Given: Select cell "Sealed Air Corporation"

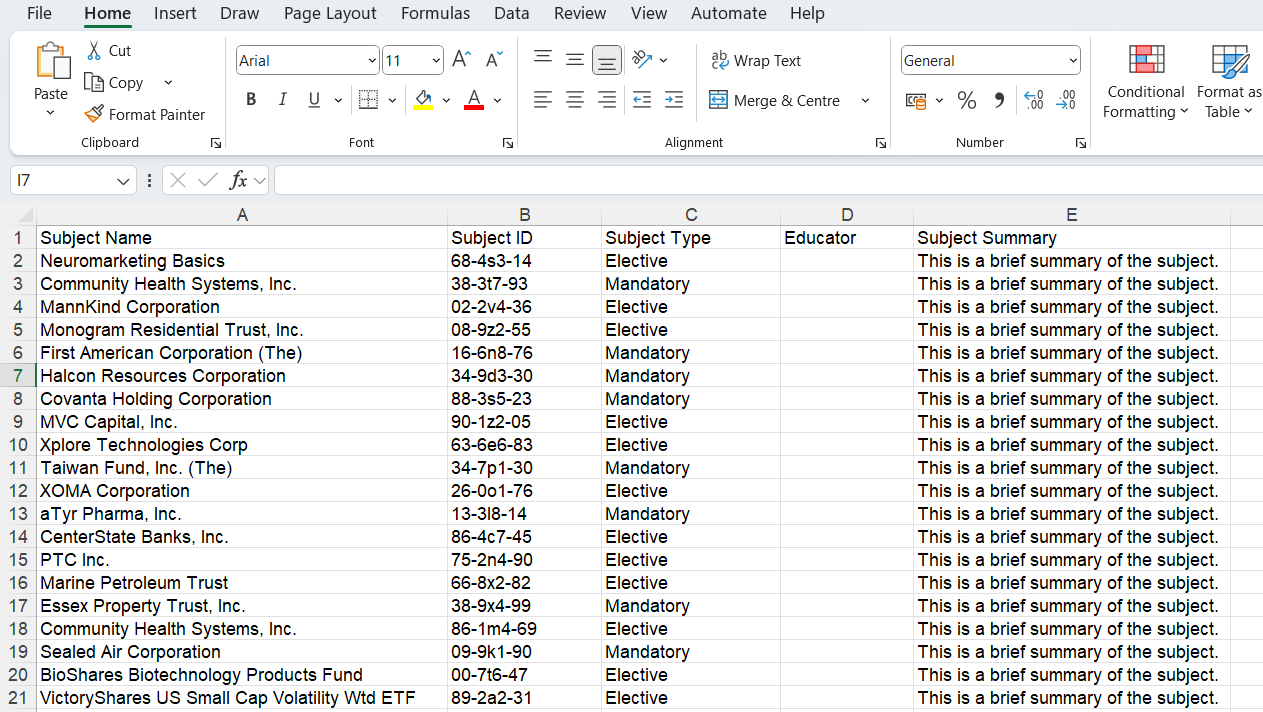Looking at the screenshot, I should (x=242, y=652).
